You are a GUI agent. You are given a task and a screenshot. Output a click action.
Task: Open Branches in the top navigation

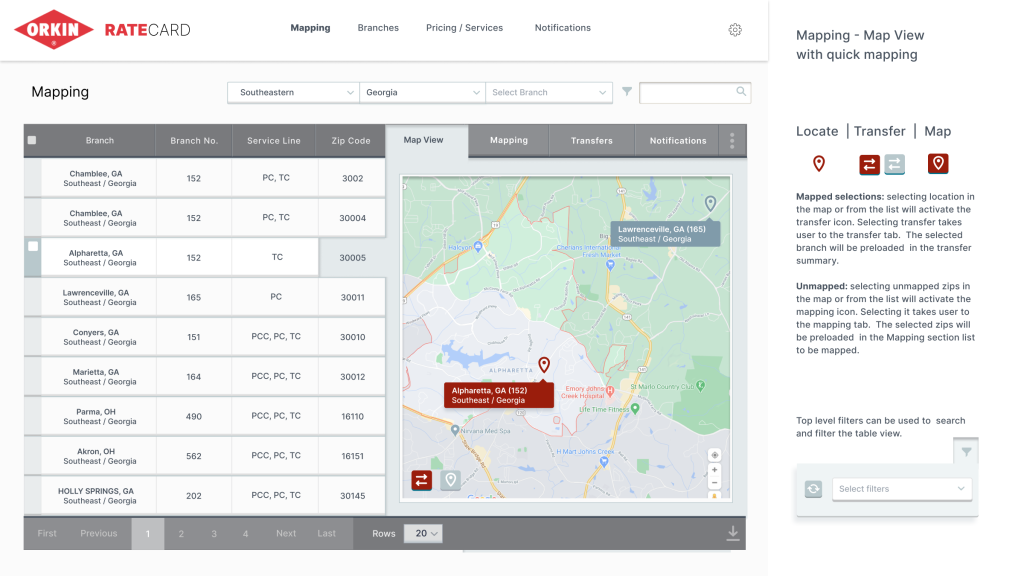(378, 28)
